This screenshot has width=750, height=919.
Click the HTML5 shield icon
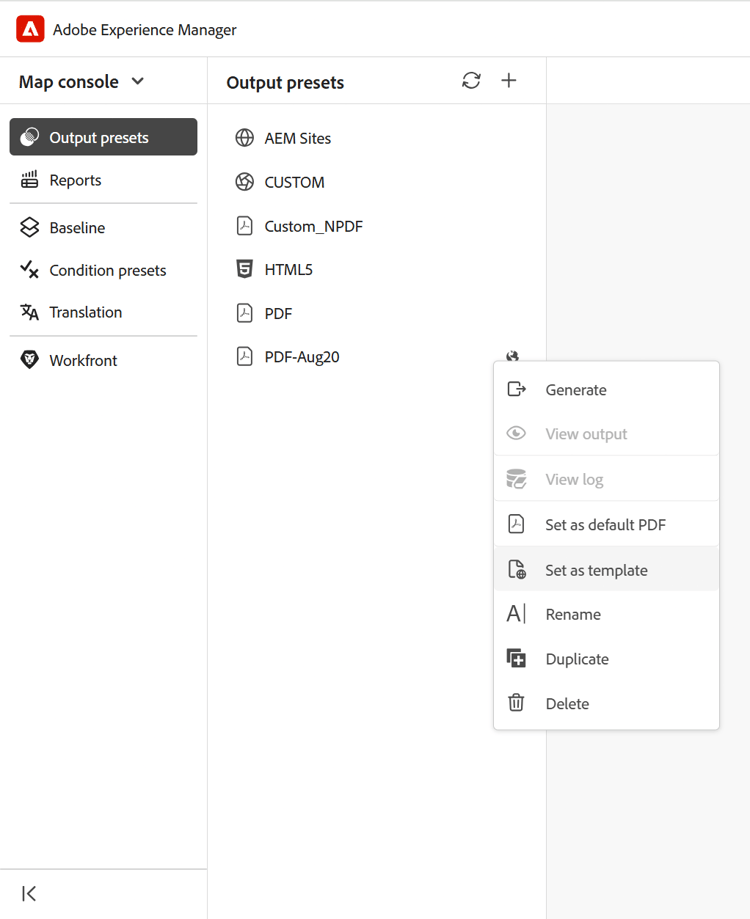(x=244, y=269)
